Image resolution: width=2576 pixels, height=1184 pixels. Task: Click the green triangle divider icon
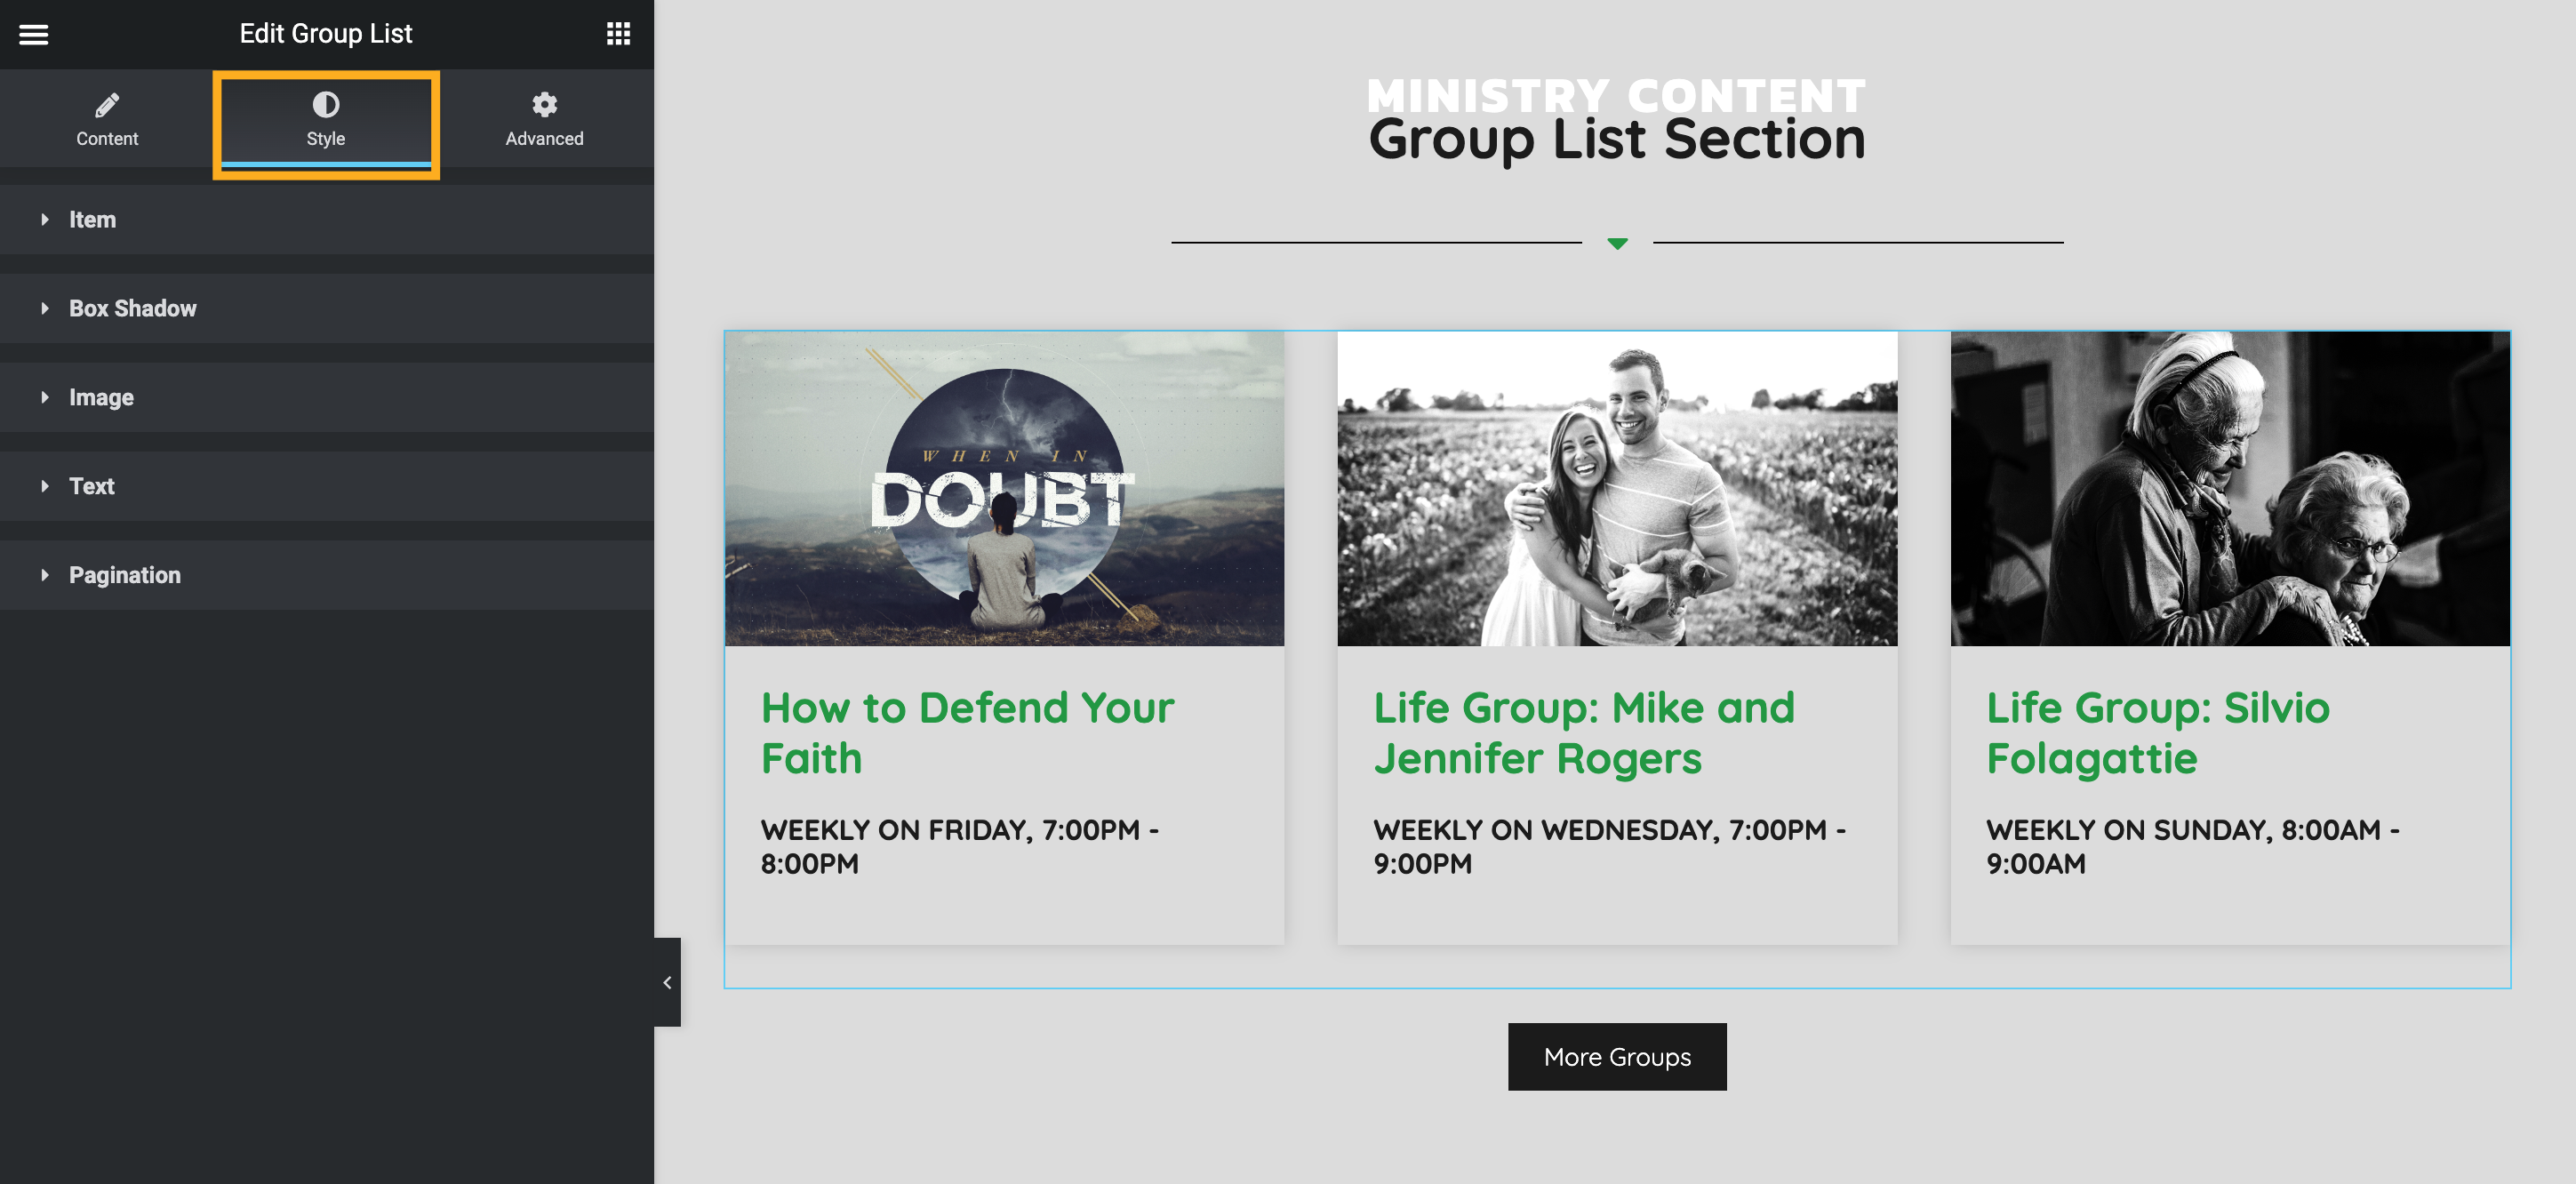coord(1617,243)
